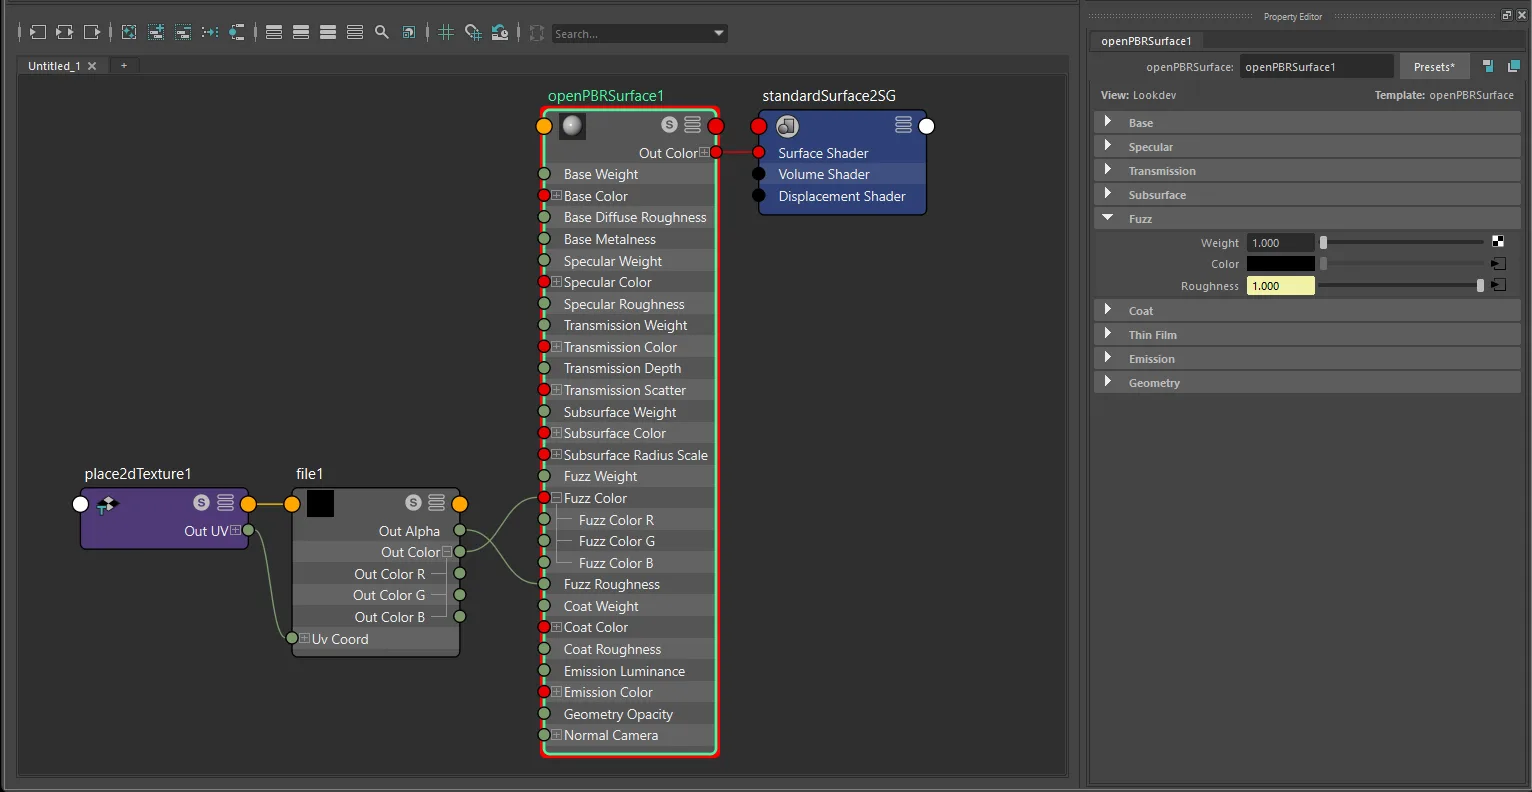Select the Surface Shader attribute row
Viewport: 1532px width, 792px height.
[842, 153]
